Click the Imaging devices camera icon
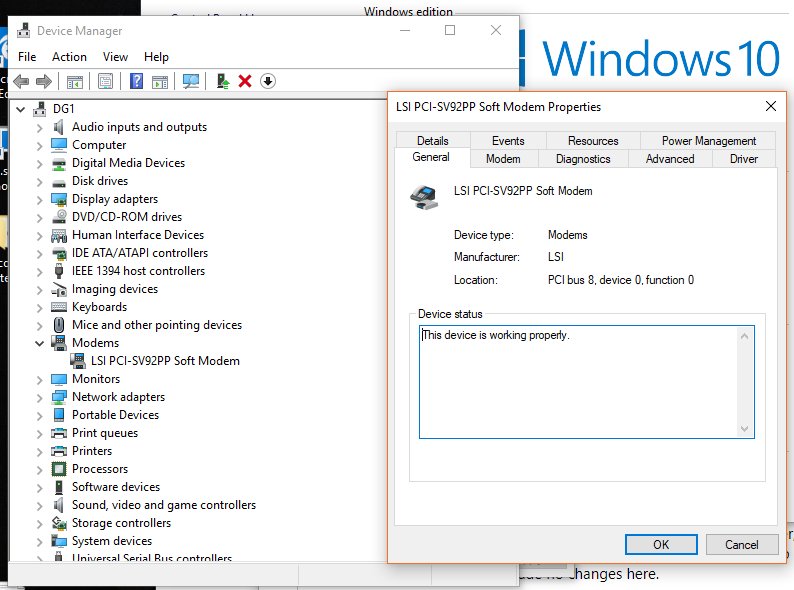 coord(59,289)
